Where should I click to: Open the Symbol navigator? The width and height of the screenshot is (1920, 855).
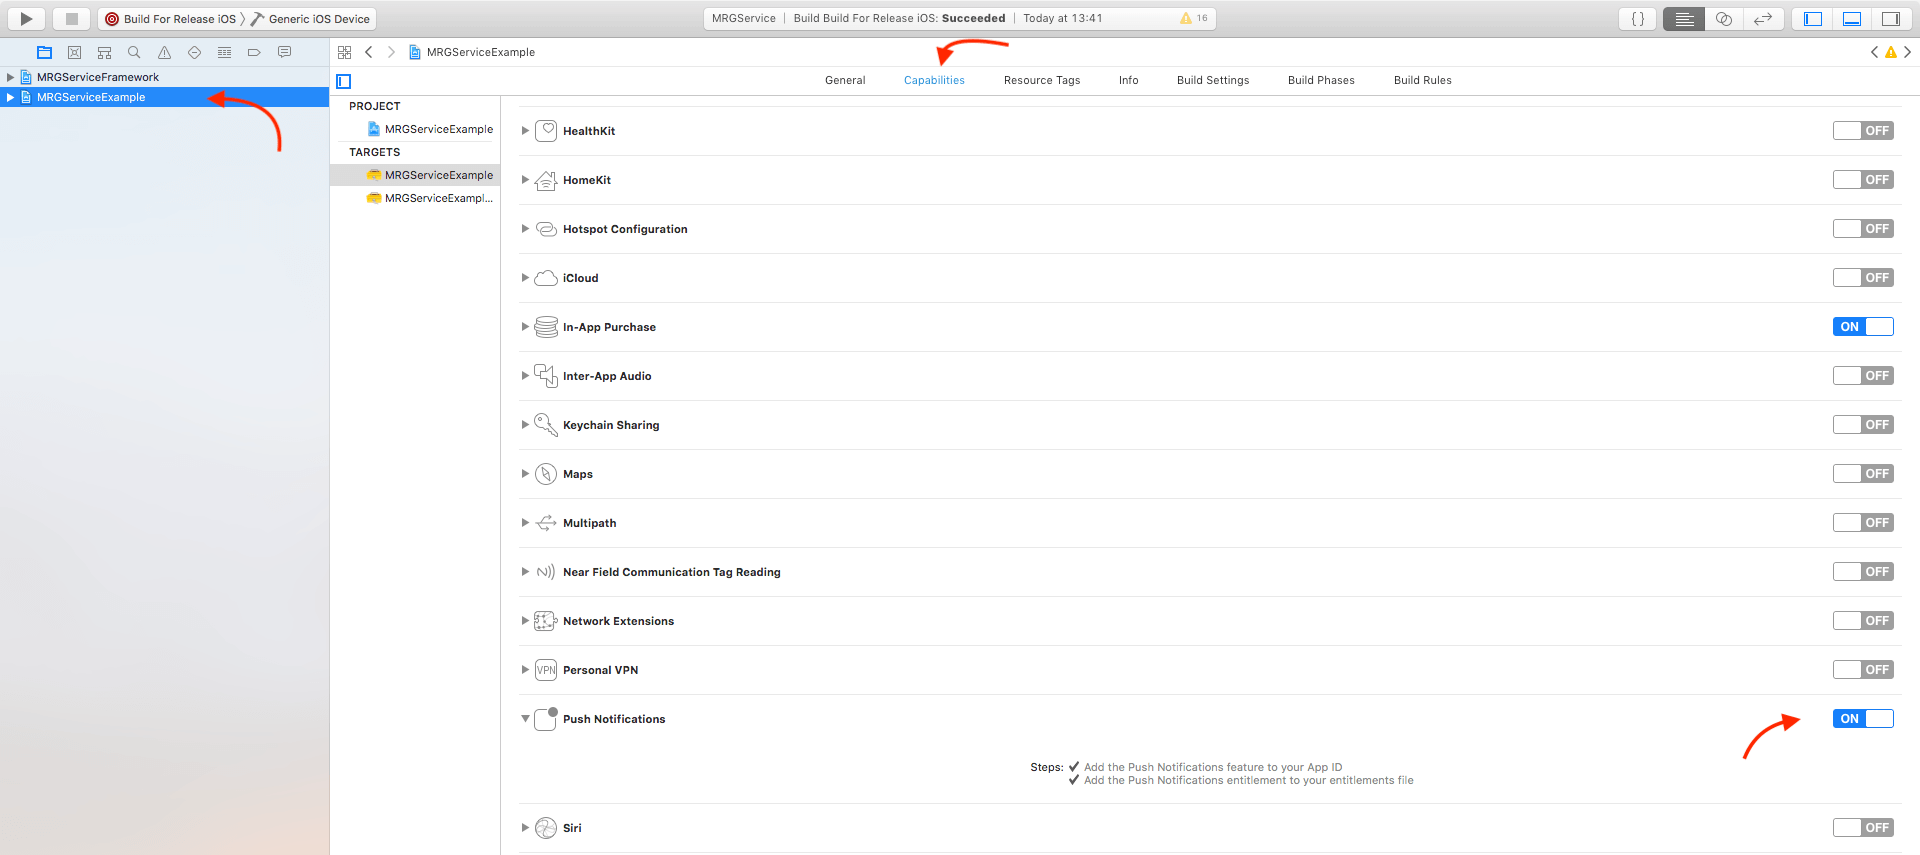[104, 52]
